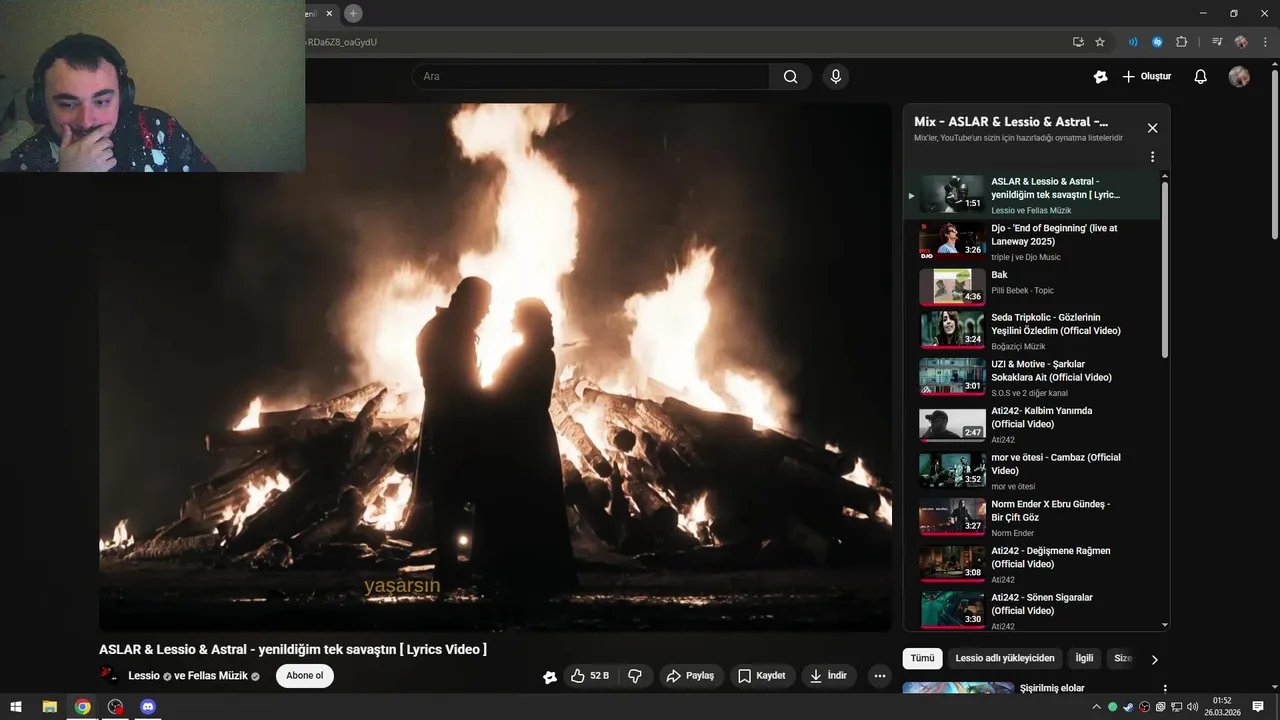The image size is (1280, 720).
Task: Open the Chrome extensions puzzle icon
Action: (x=1181, y=42)
